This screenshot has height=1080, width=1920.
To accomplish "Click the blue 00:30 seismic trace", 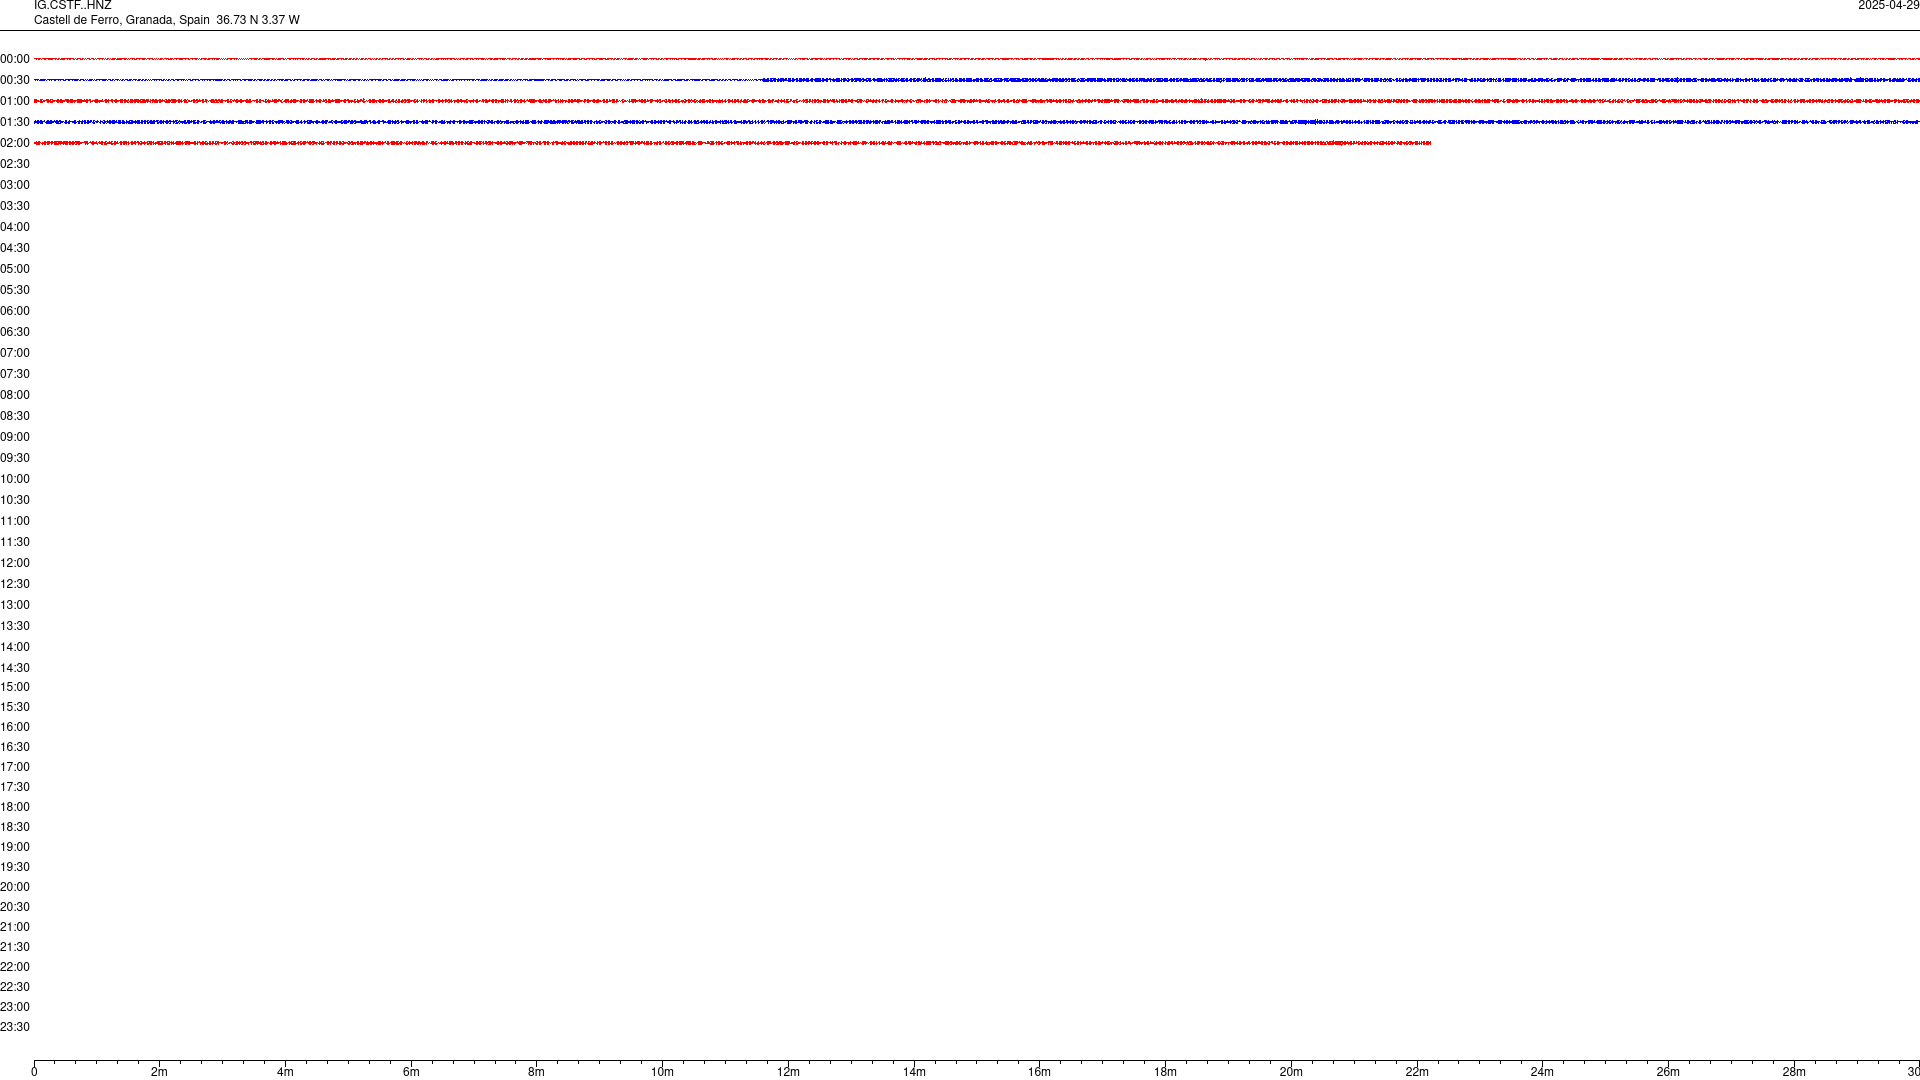I will (x=977, y=80).
